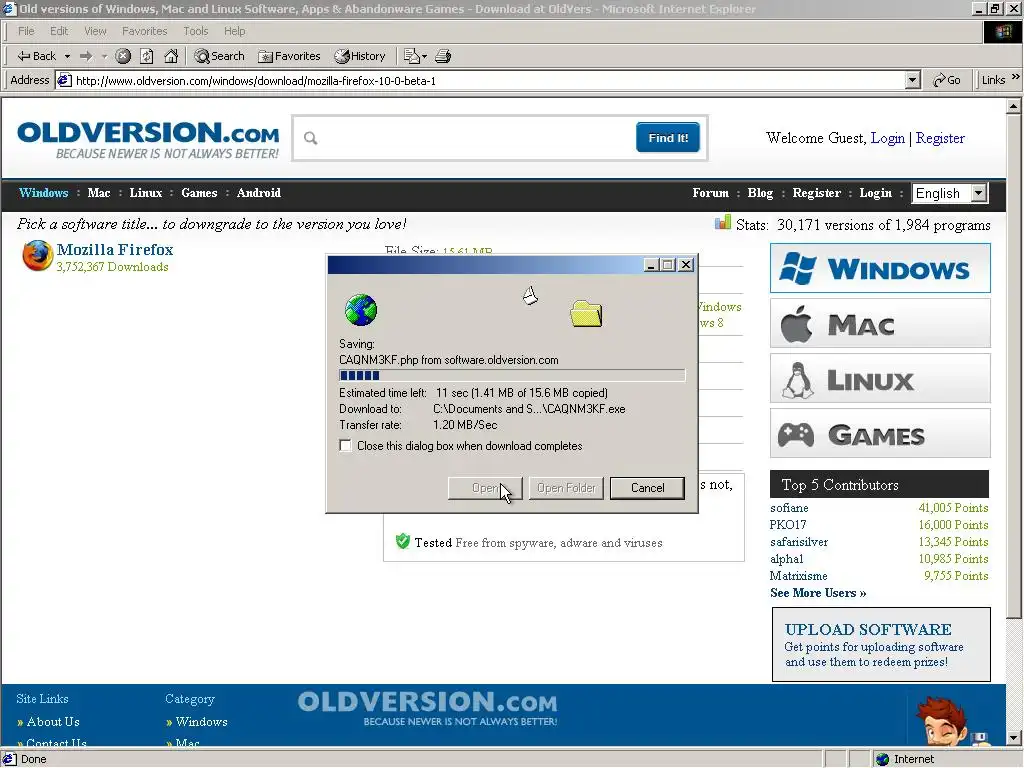The height and width of the screenshot is (768, 1024).
Task: Click the Firefox logo icon
Action: click(x=37, y=255)
